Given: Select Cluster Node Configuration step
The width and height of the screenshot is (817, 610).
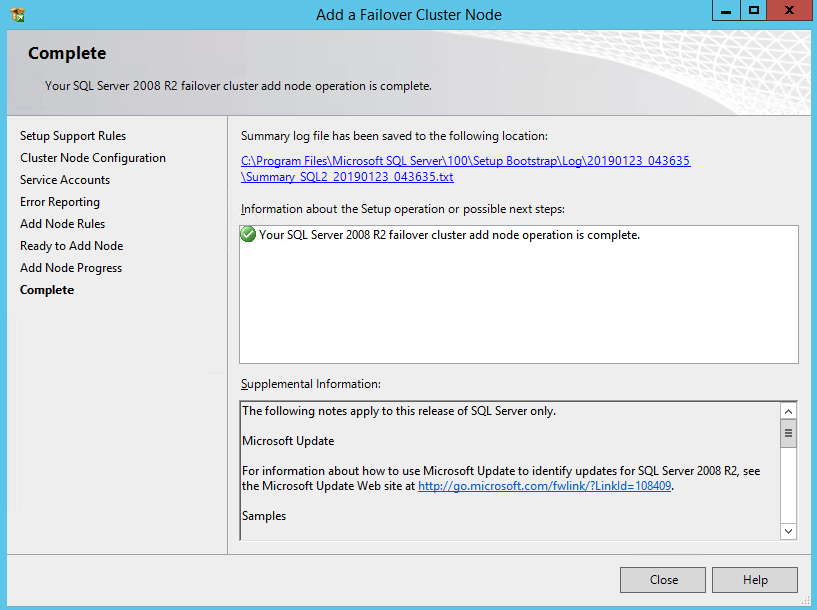Looking at the screenshot, I should [93, 158].
